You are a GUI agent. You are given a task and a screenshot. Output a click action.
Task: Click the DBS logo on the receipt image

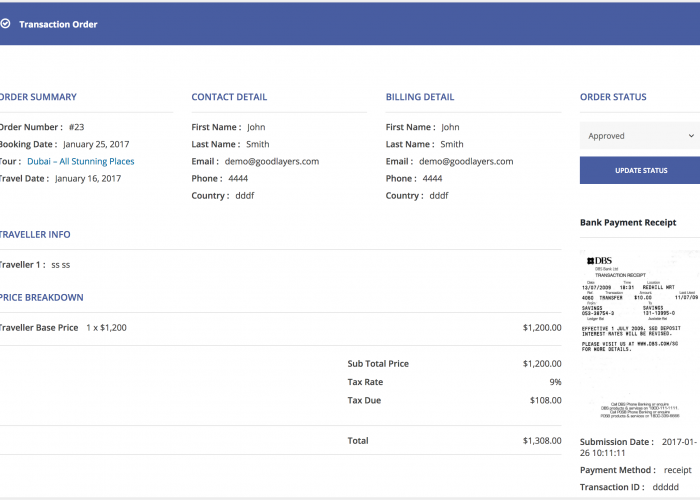pos(599,261)
